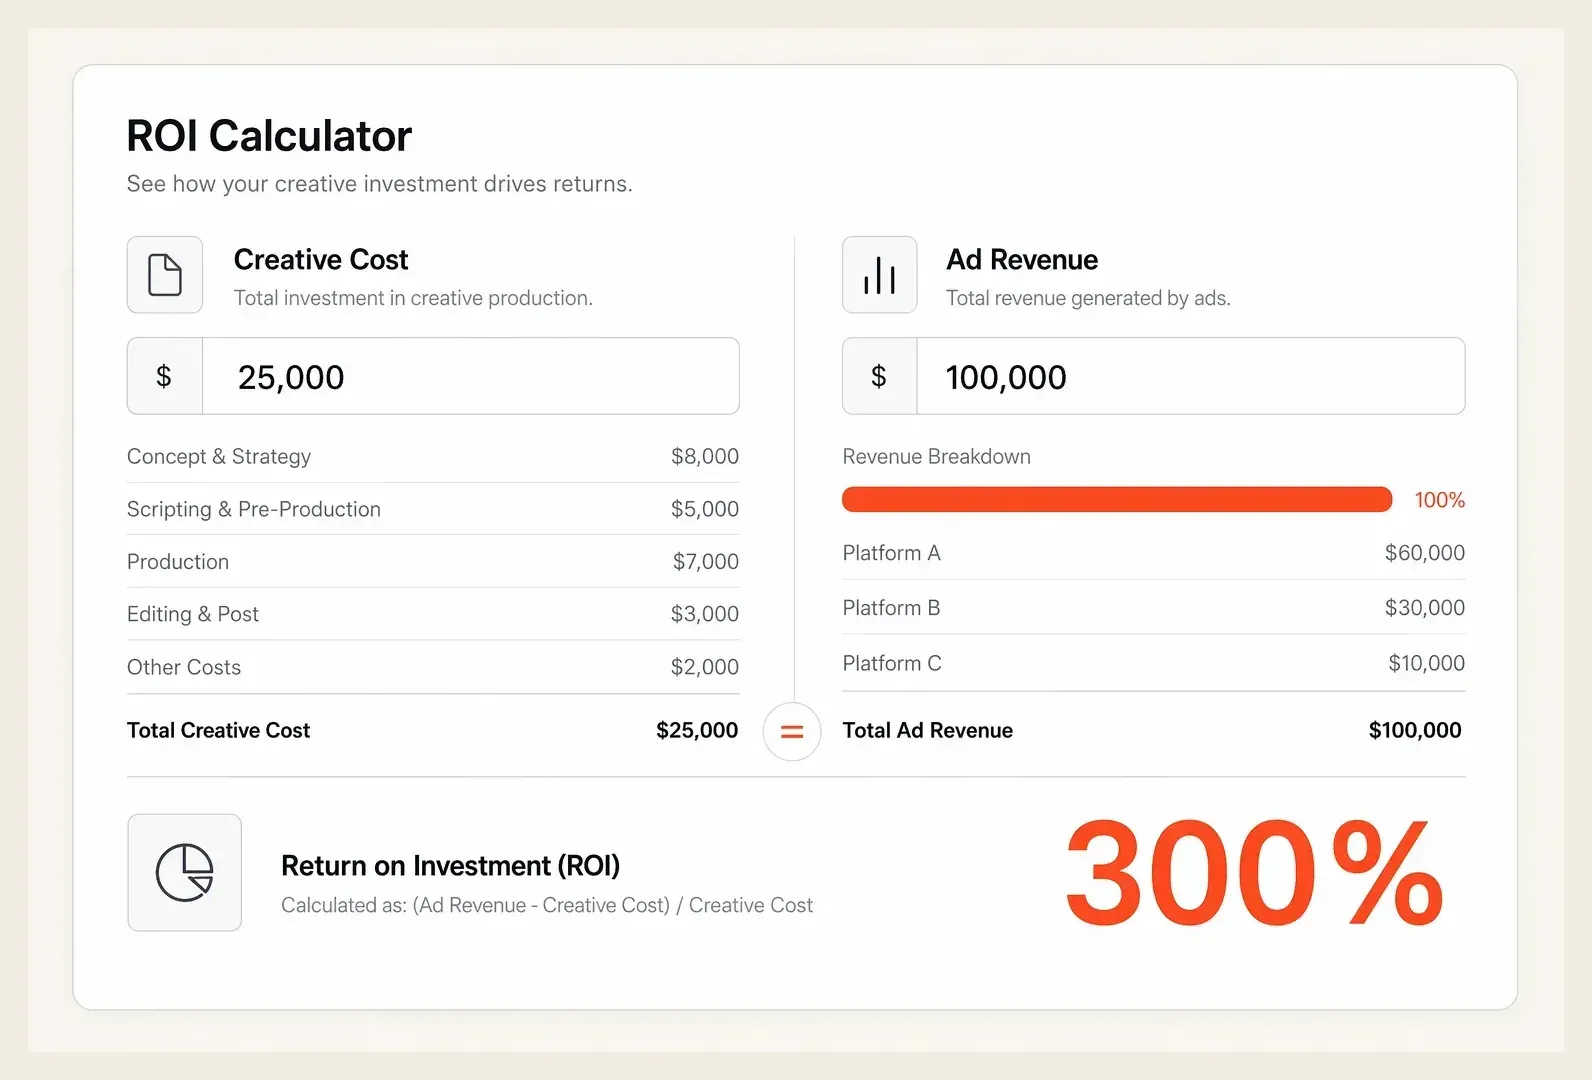Select the Platform C revenue row
The image size is (1592, 1080).
pos(1154,663)
